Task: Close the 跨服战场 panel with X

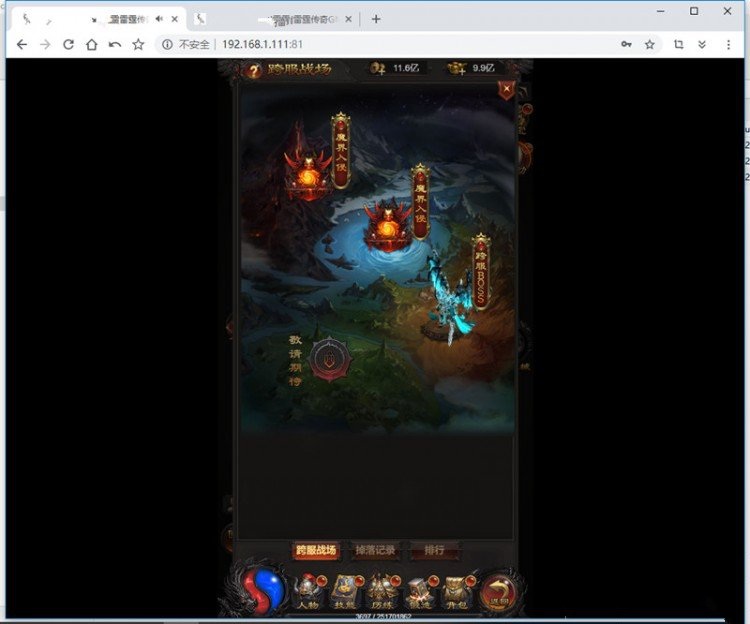Action: tap(507, 89)
